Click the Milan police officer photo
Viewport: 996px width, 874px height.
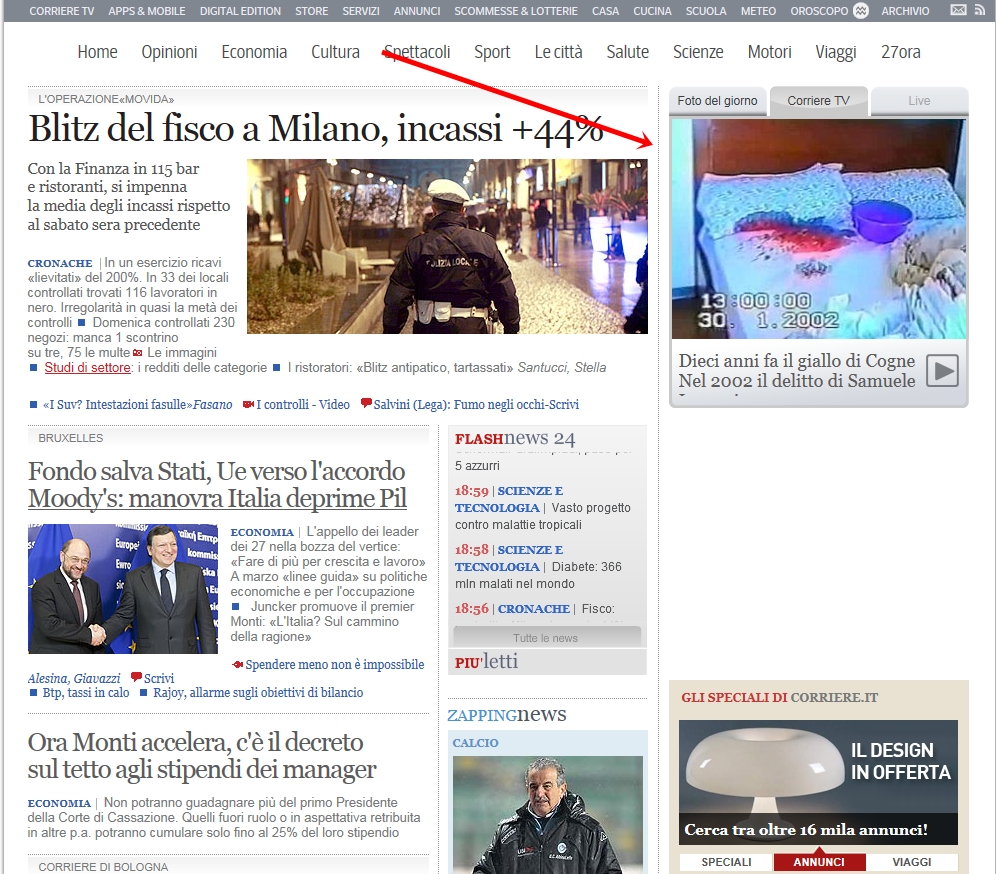447,246
